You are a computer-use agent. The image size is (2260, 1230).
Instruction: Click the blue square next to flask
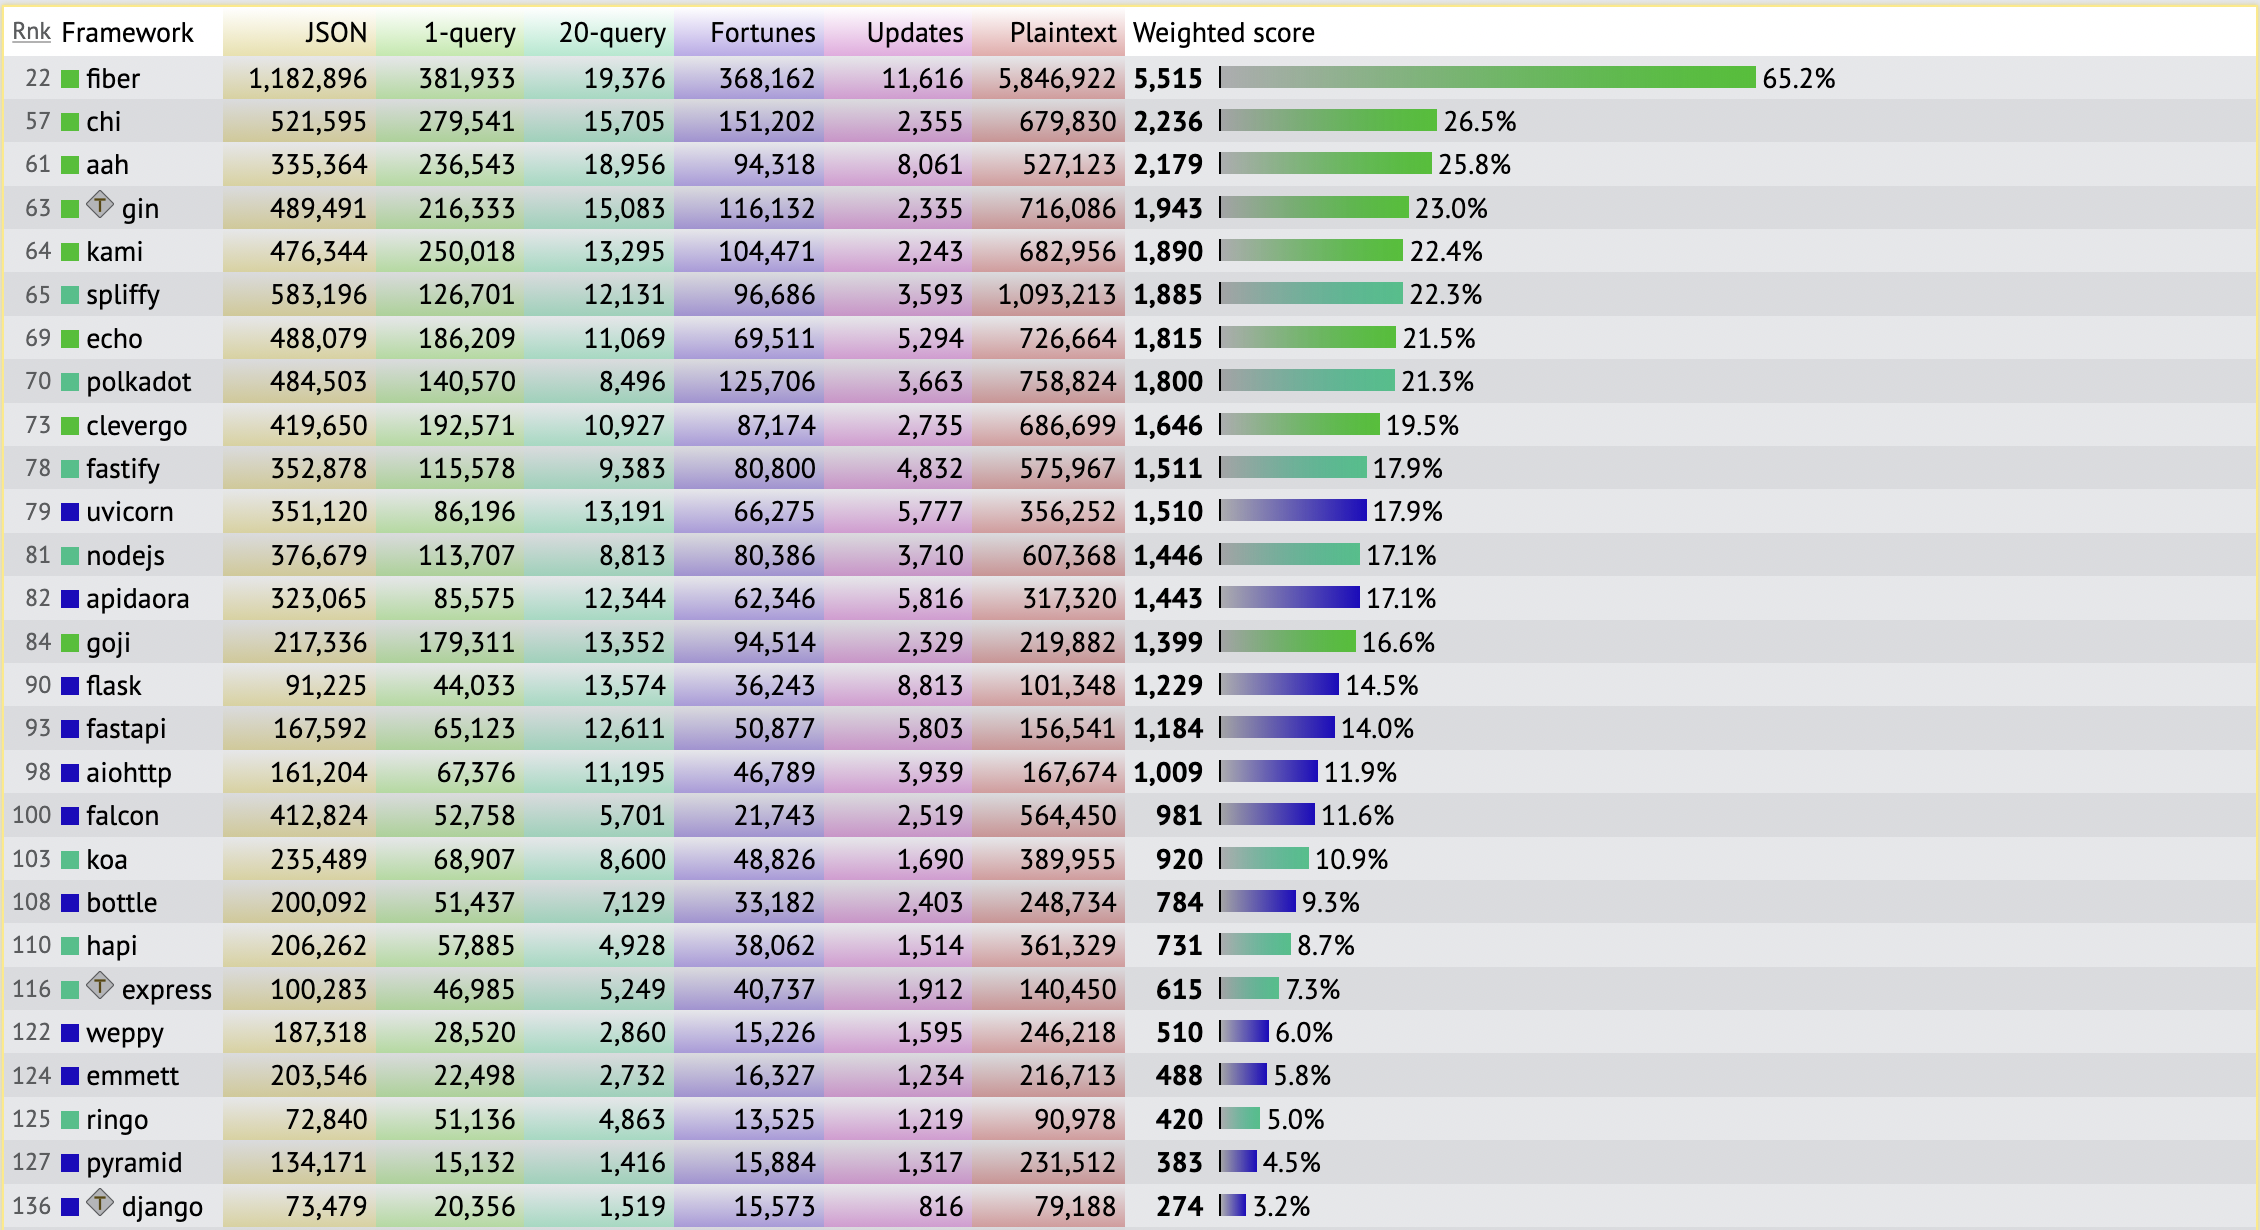(x=70, y=686)
